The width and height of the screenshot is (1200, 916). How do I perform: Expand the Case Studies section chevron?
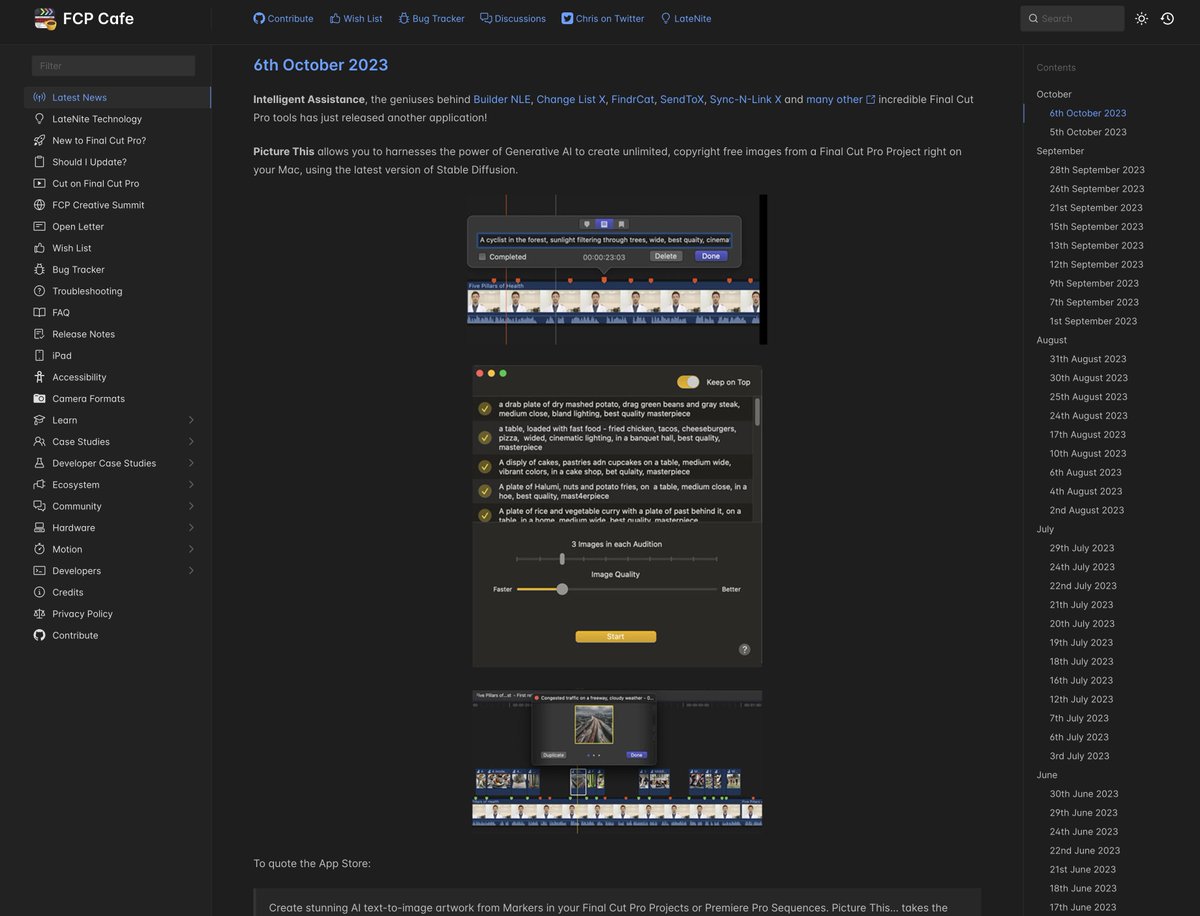(191, 441)
